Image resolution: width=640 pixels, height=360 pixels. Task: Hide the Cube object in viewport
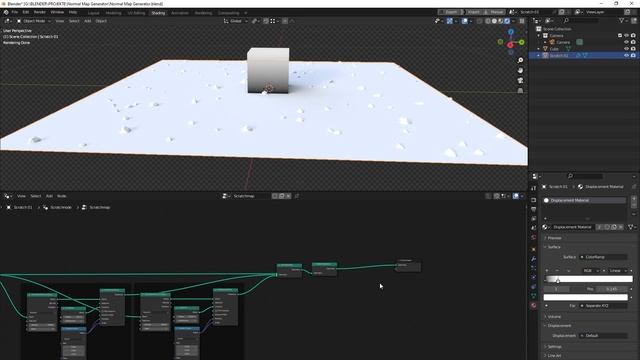coord(627,49)
